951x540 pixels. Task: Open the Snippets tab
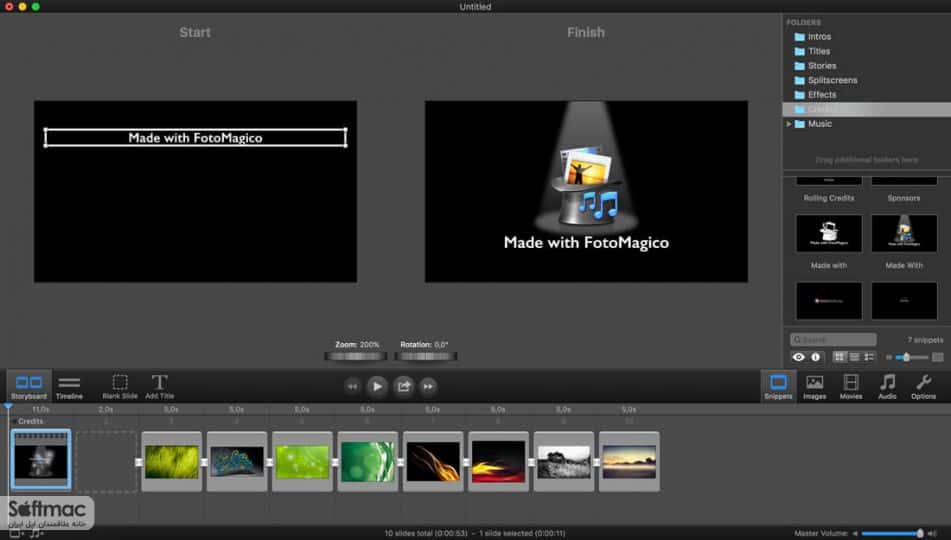pos(778,386)
